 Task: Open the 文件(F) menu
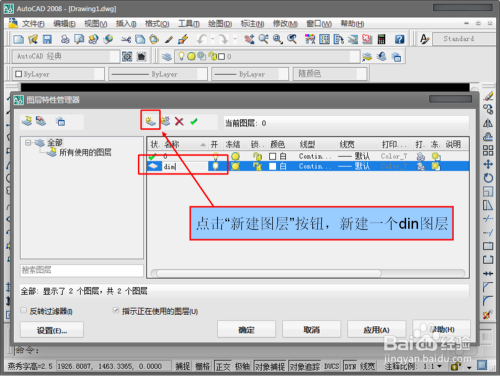point(33,24)
